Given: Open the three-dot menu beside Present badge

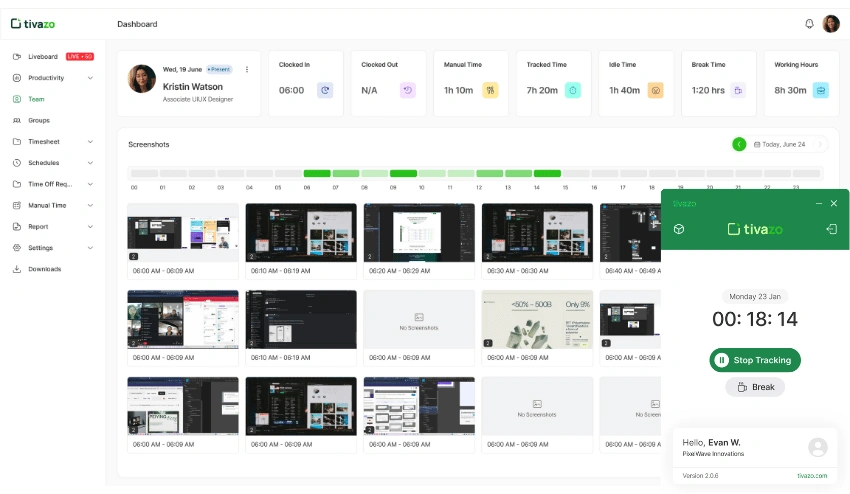Looking at the screenshot, I should [247, 69].
